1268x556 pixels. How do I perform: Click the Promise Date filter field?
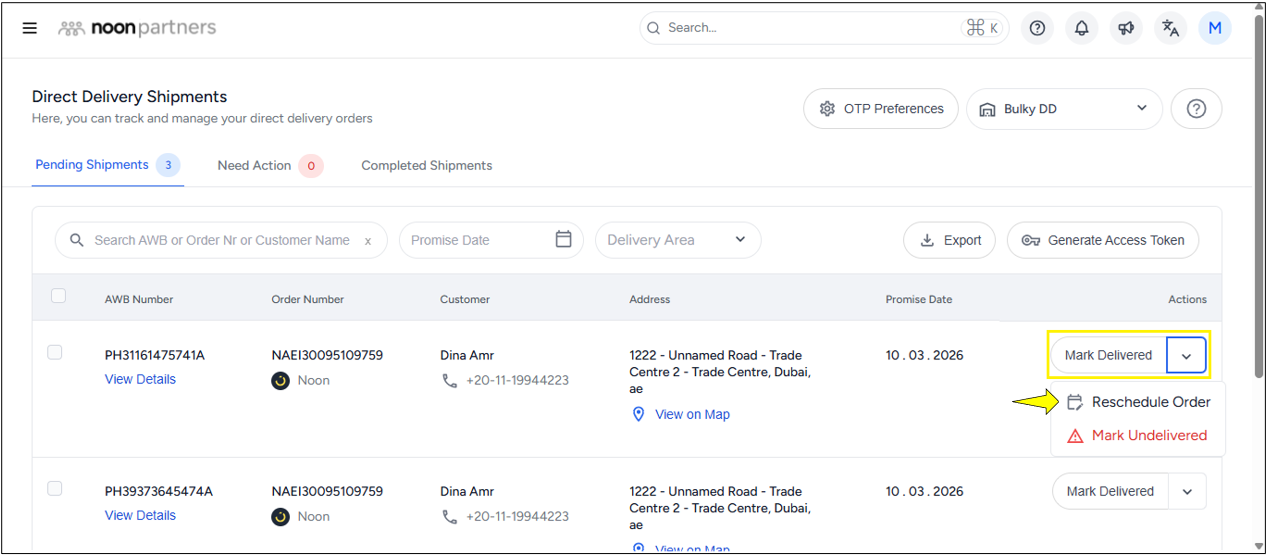490,240
